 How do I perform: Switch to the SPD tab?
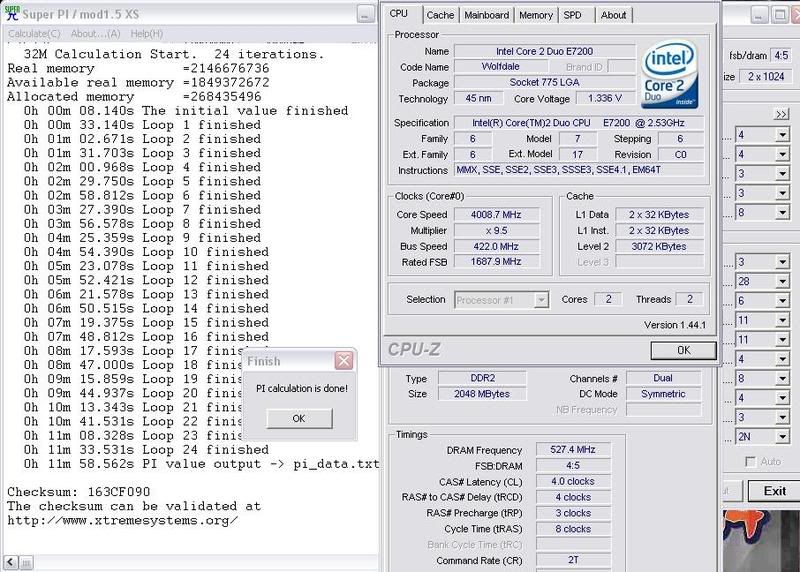click(x=572, y=15)
